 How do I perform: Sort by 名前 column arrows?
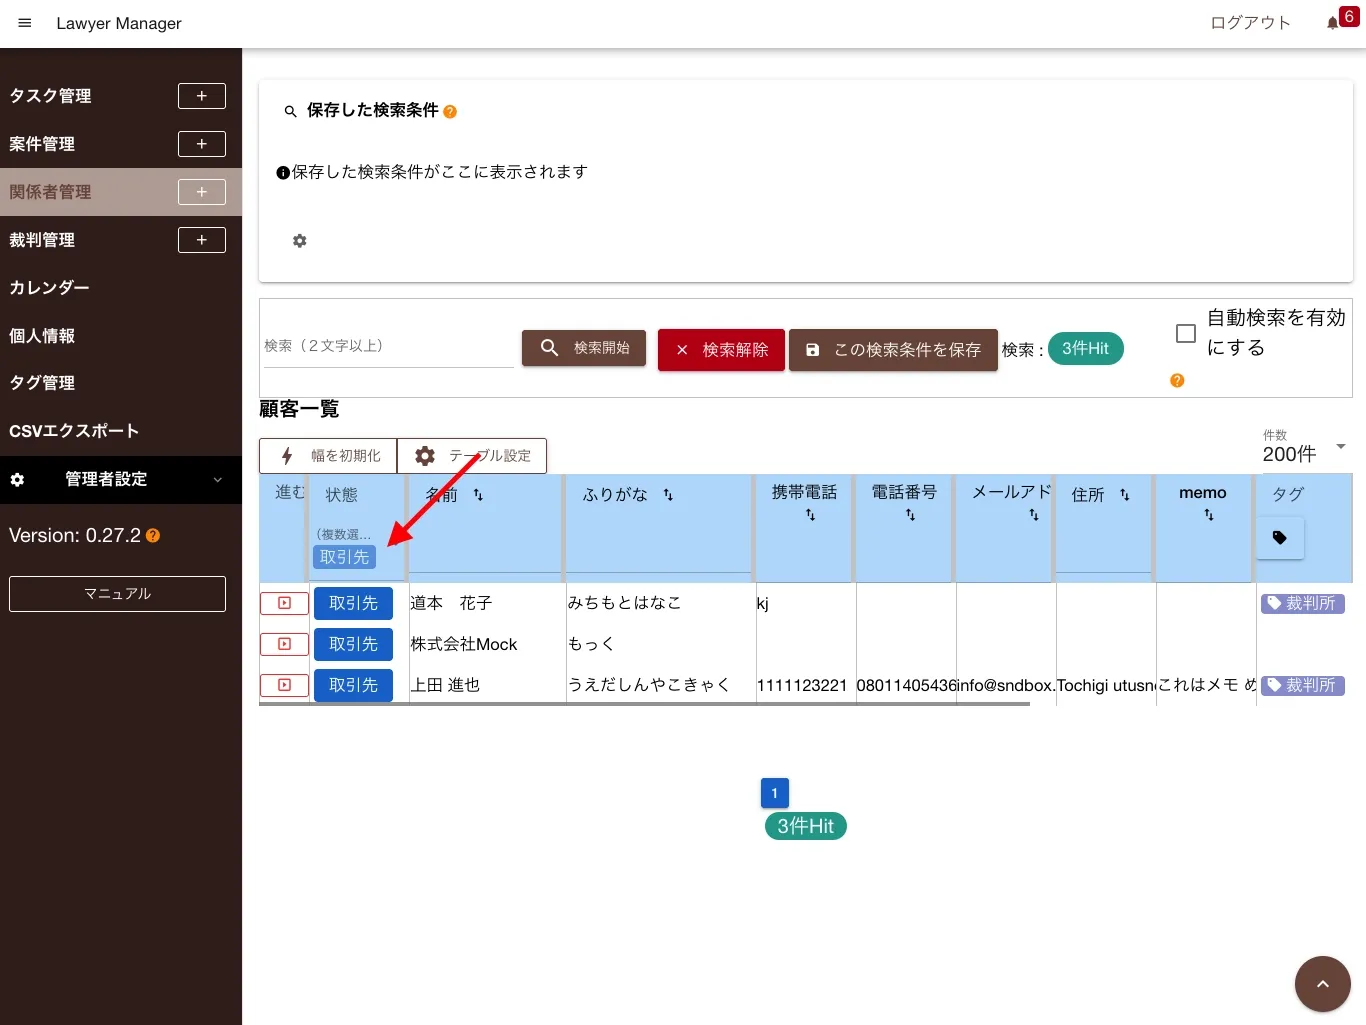click(478, 495)
